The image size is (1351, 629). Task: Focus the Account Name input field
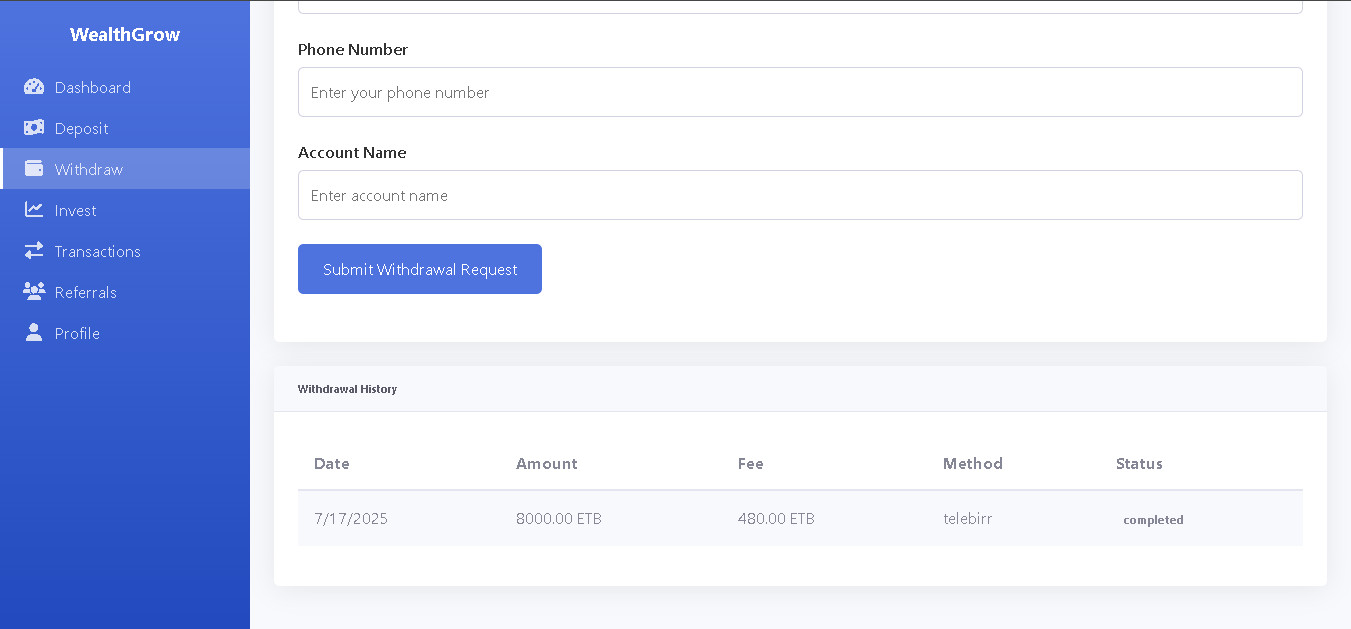click(800, 195)
